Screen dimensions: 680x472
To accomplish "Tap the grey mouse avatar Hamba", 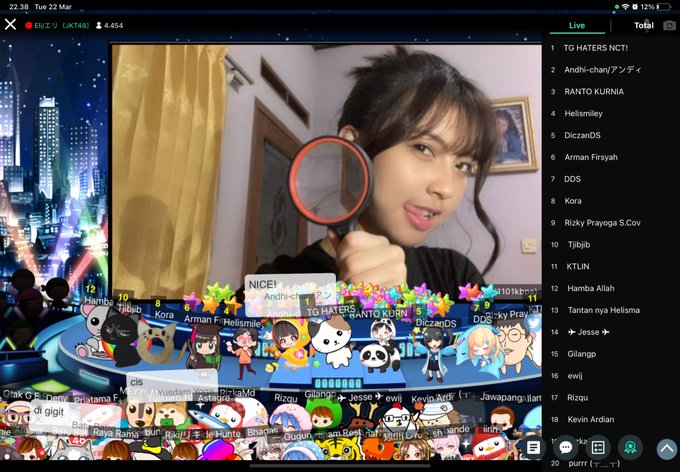I will tap(92, 331).
